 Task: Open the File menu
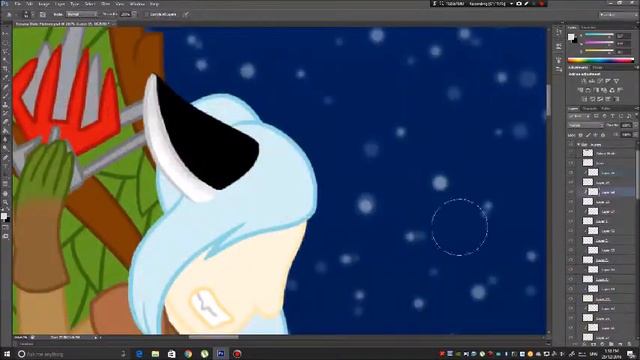[x=18, y=4]
